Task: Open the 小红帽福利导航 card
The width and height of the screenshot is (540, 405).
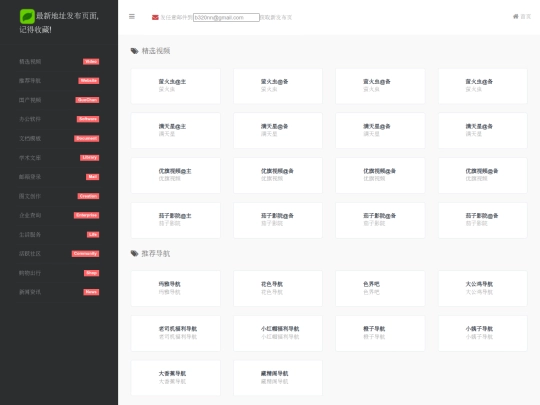Action: tap(278, 333)
